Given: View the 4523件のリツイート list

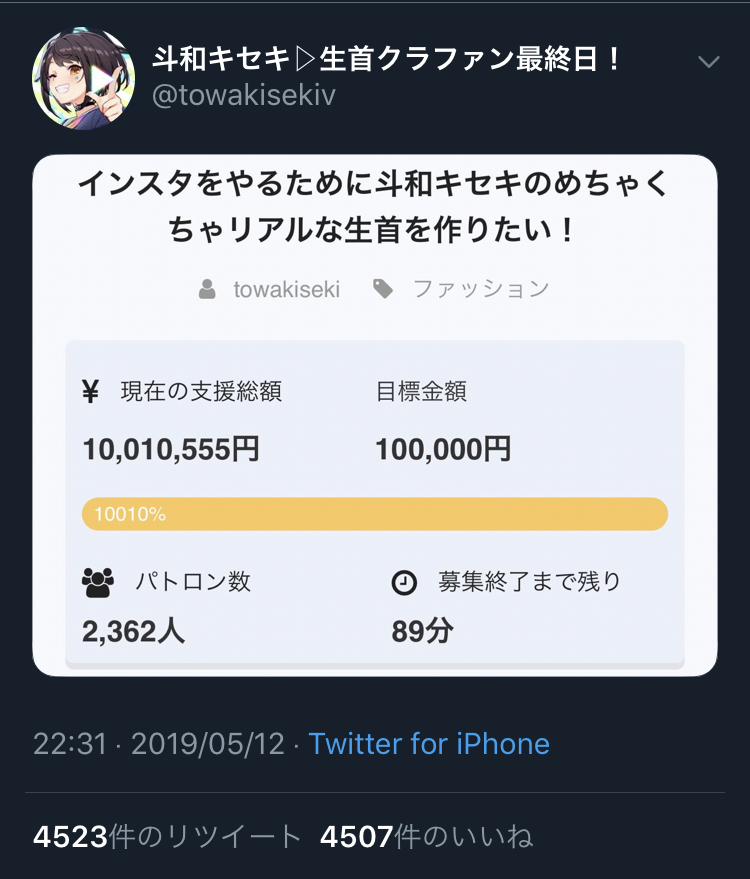Looking at the screenshot, I should [x=167, y=836].
